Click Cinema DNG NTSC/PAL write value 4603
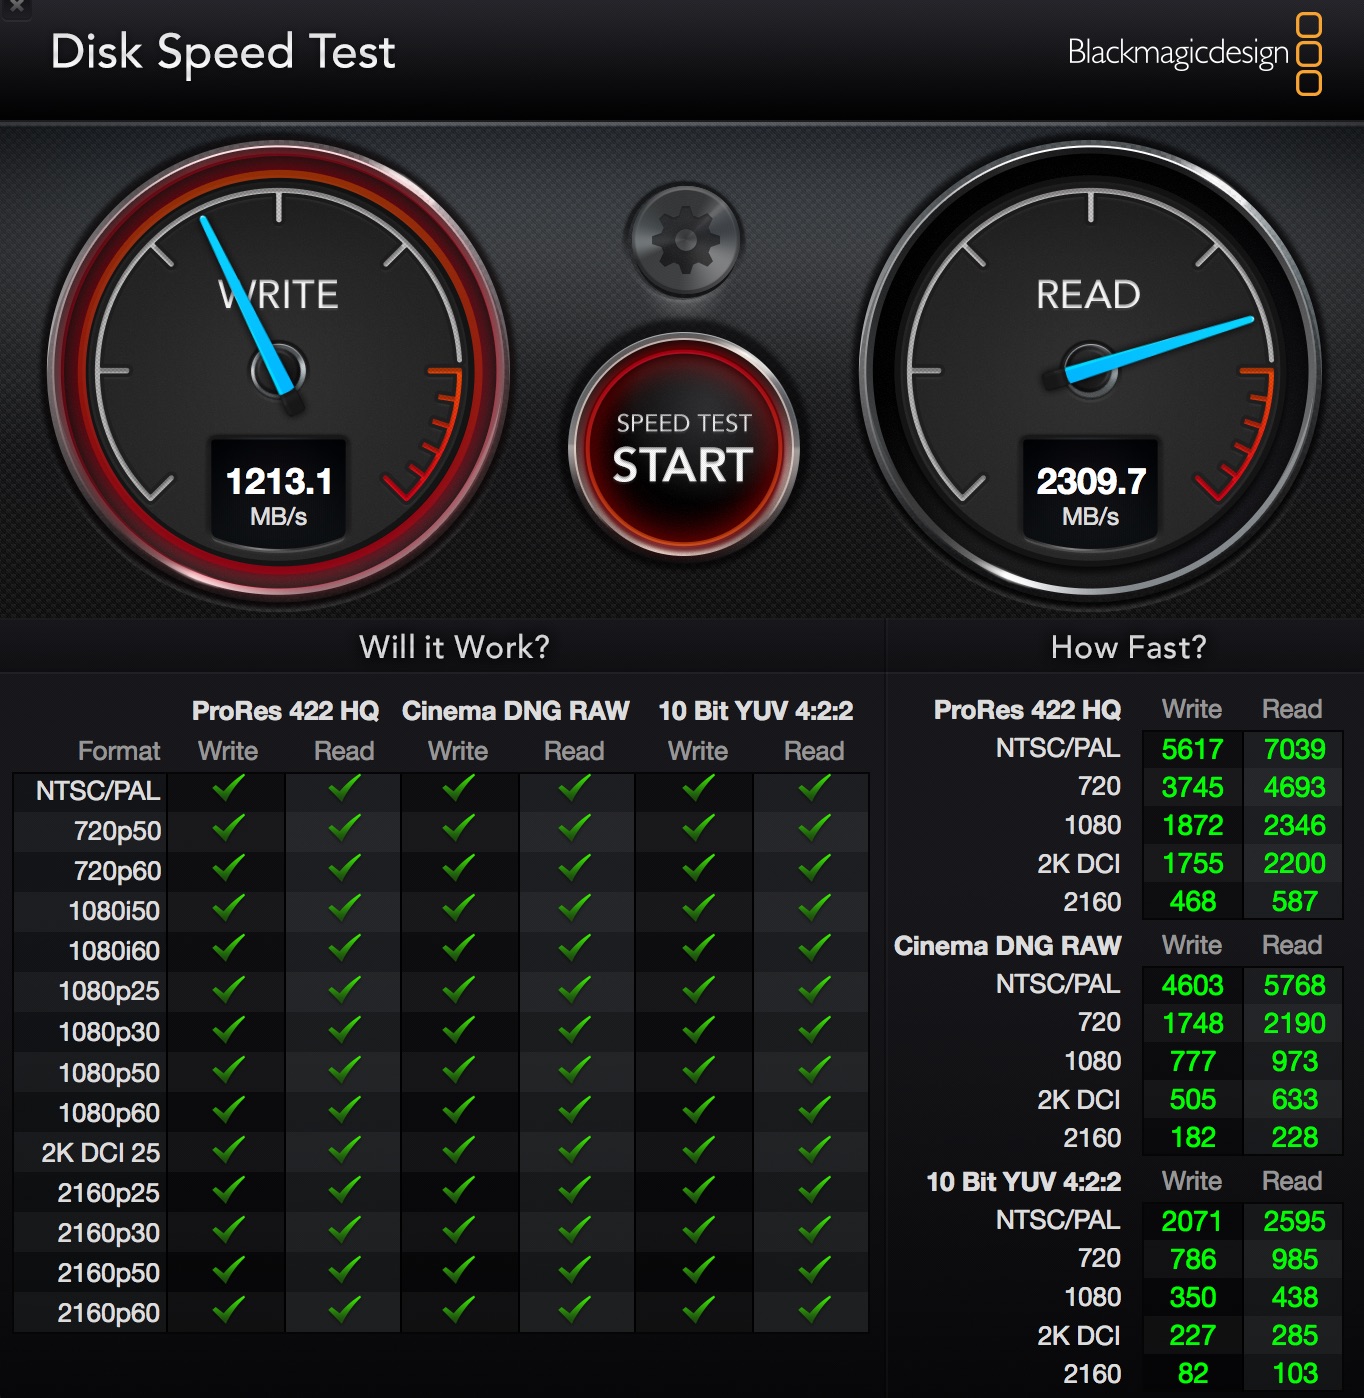 tap(1192, 985)
